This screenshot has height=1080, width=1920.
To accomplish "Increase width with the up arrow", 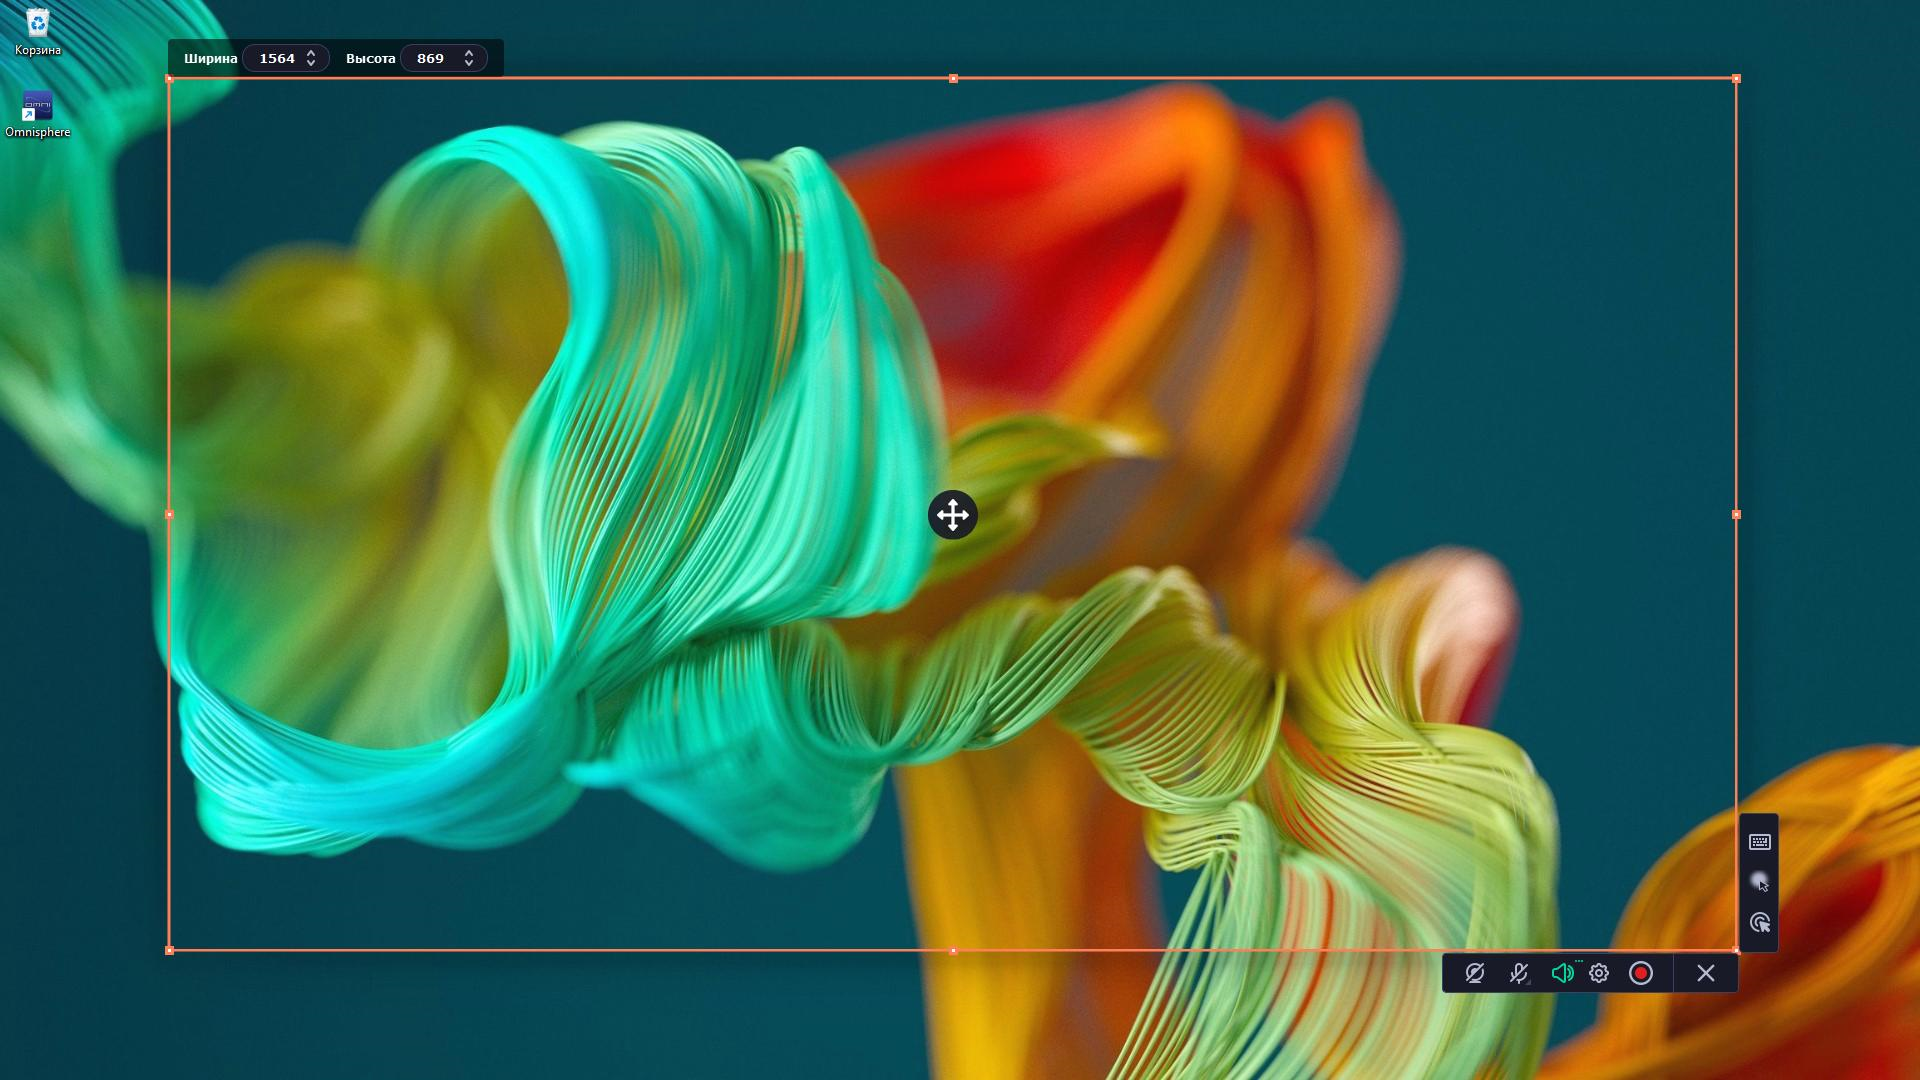I will (x=311, y=53).
